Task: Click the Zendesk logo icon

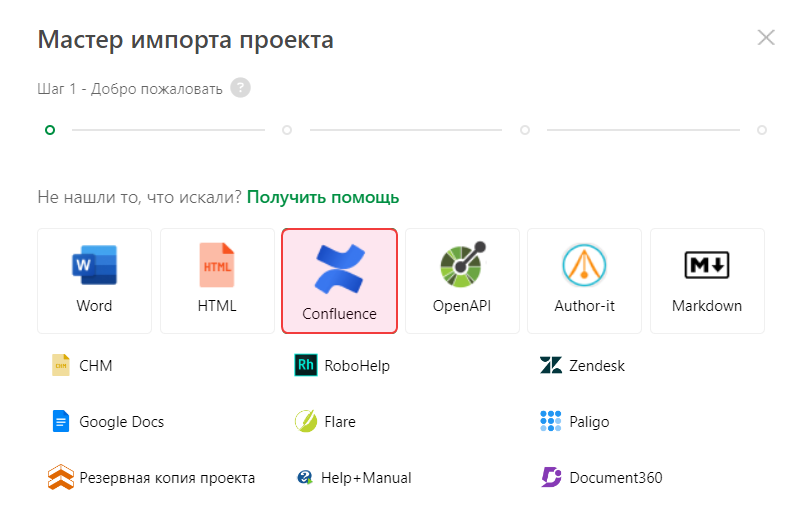Action: coord(551,365)
